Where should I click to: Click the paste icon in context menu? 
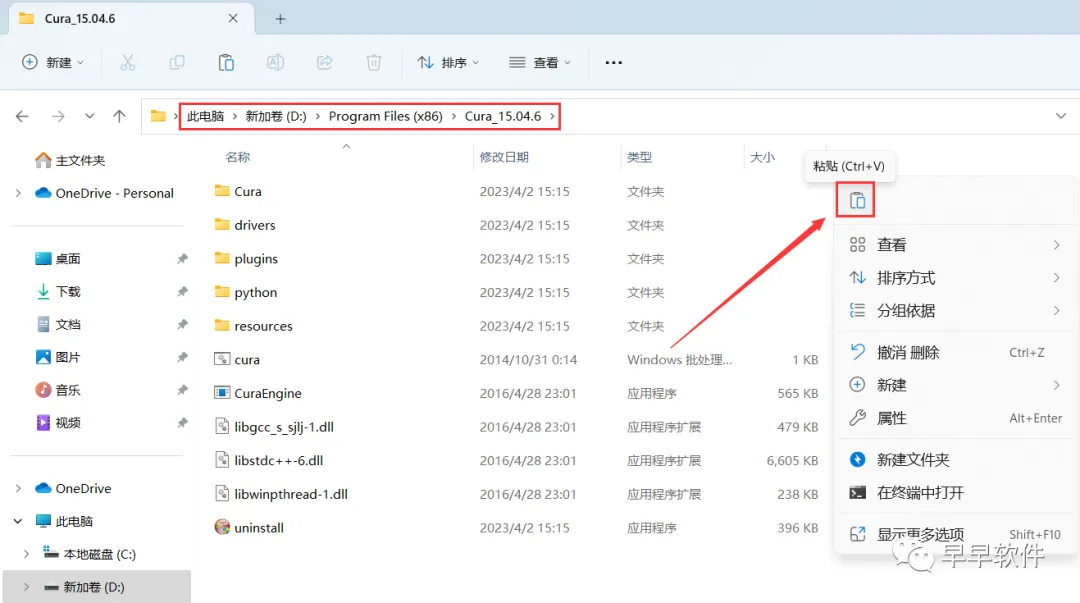click(x=857, y=201)
